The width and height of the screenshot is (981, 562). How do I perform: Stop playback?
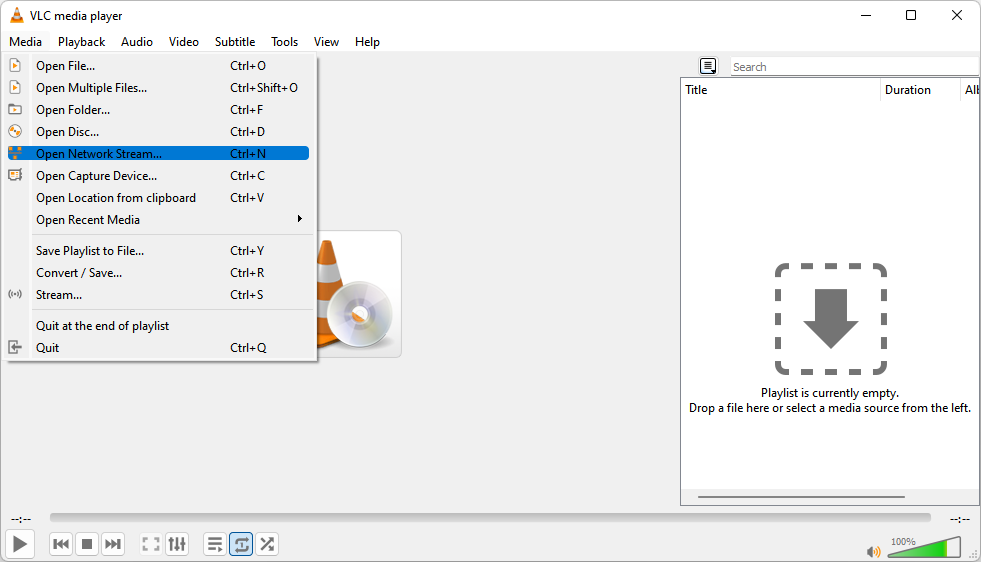click(87, 544)
